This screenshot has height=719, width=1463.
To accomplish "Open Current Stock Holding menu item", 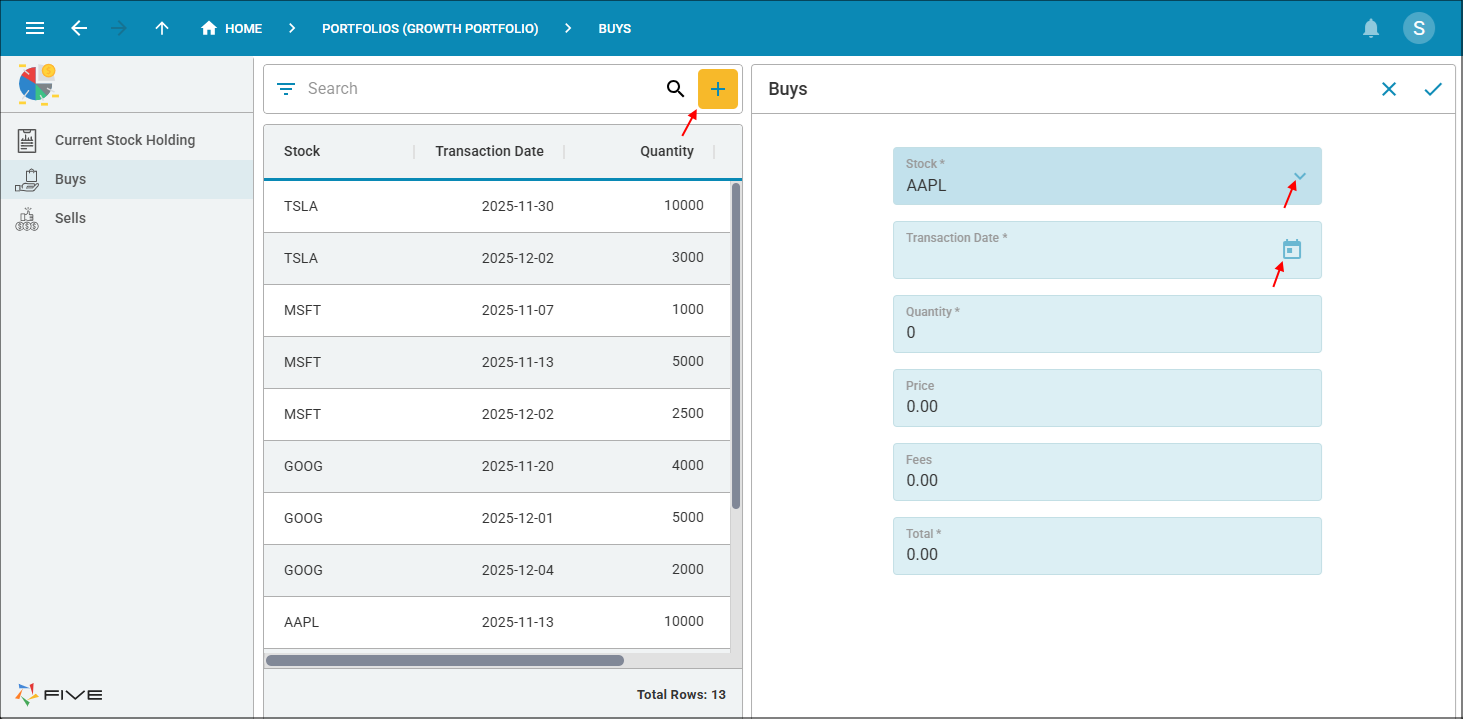I will click(125, 140).
